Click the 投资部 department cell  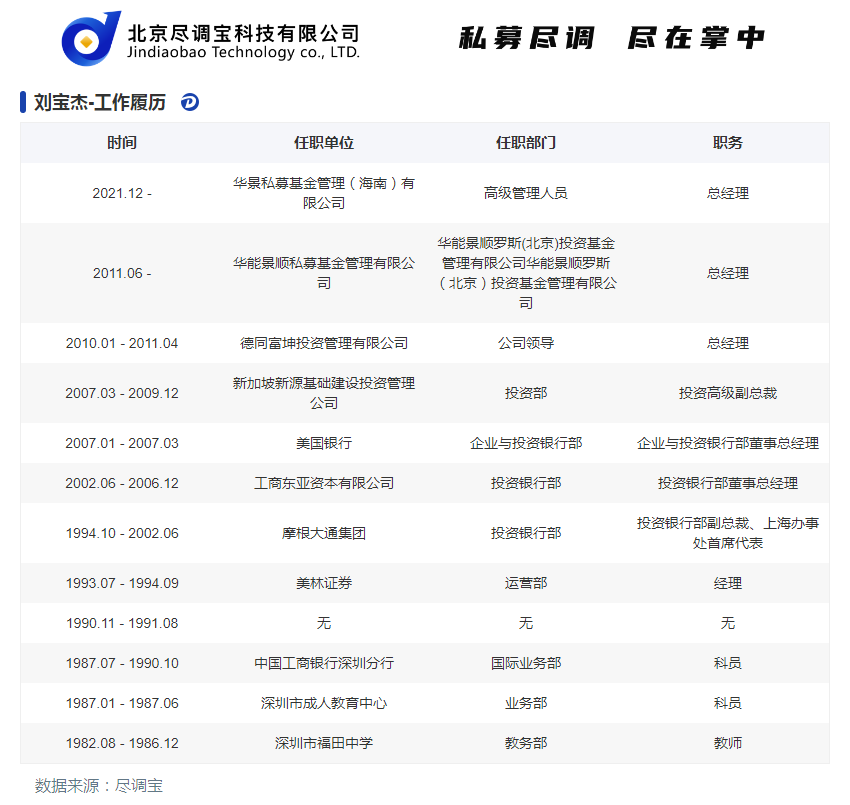tap(526, 393)
